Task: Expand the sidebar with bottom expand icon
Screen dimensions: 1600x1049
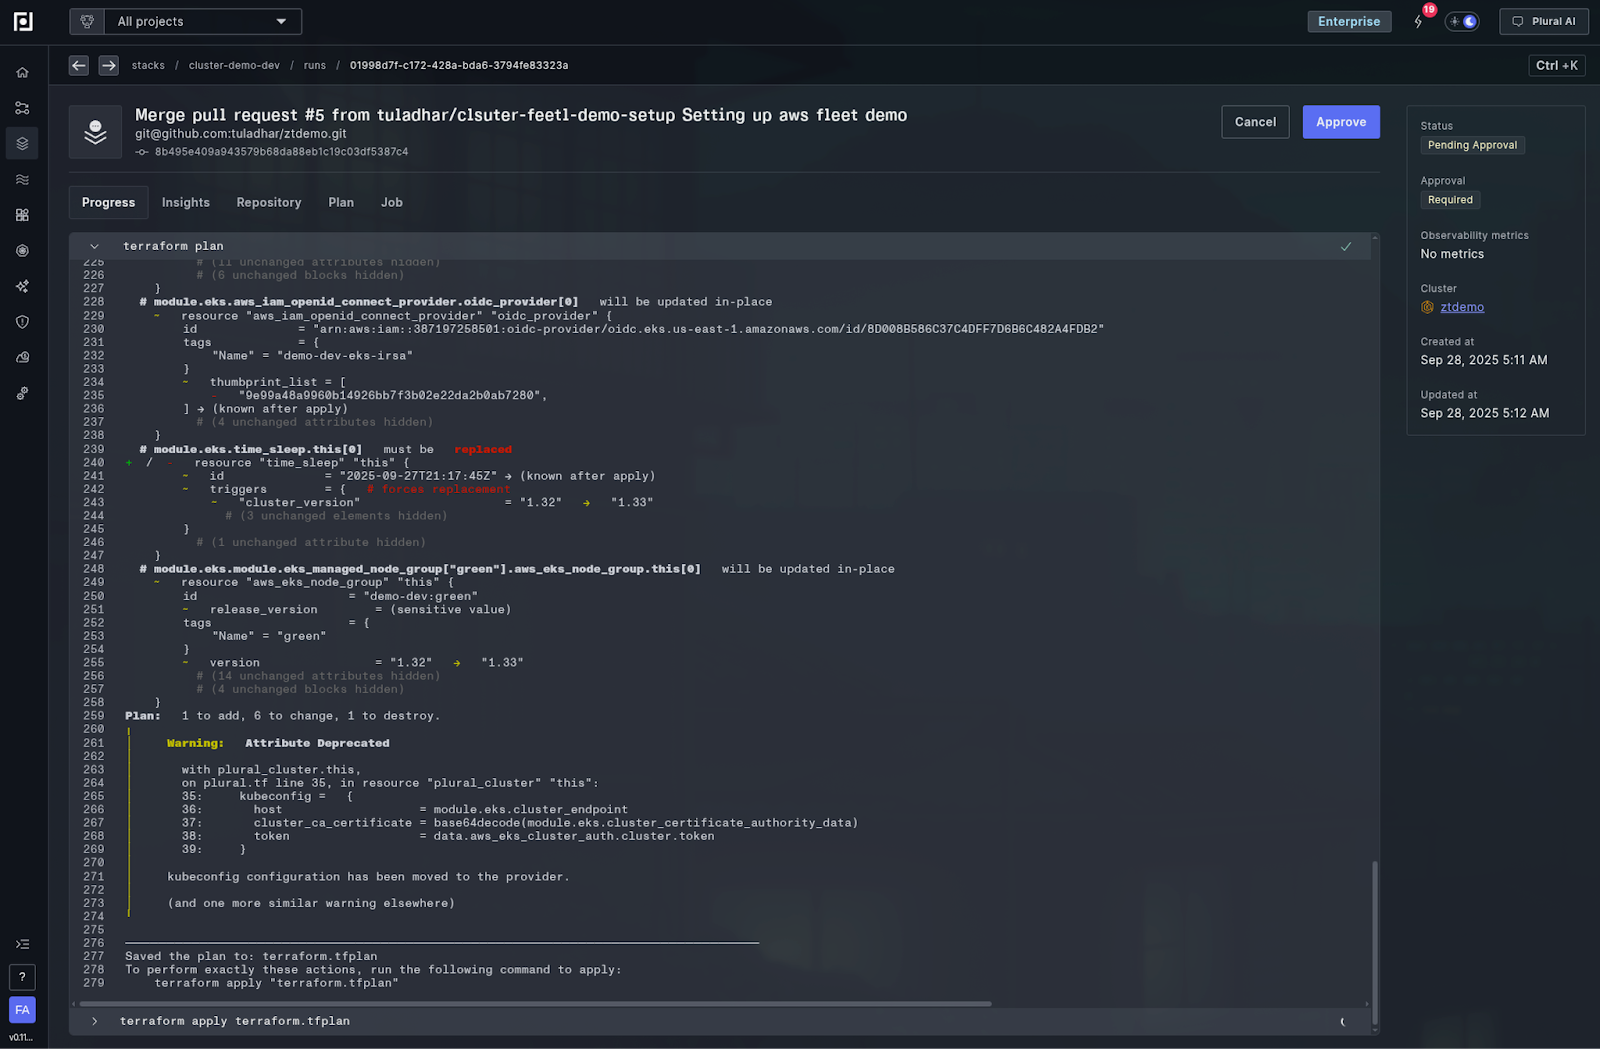Action: pos(22,944)
